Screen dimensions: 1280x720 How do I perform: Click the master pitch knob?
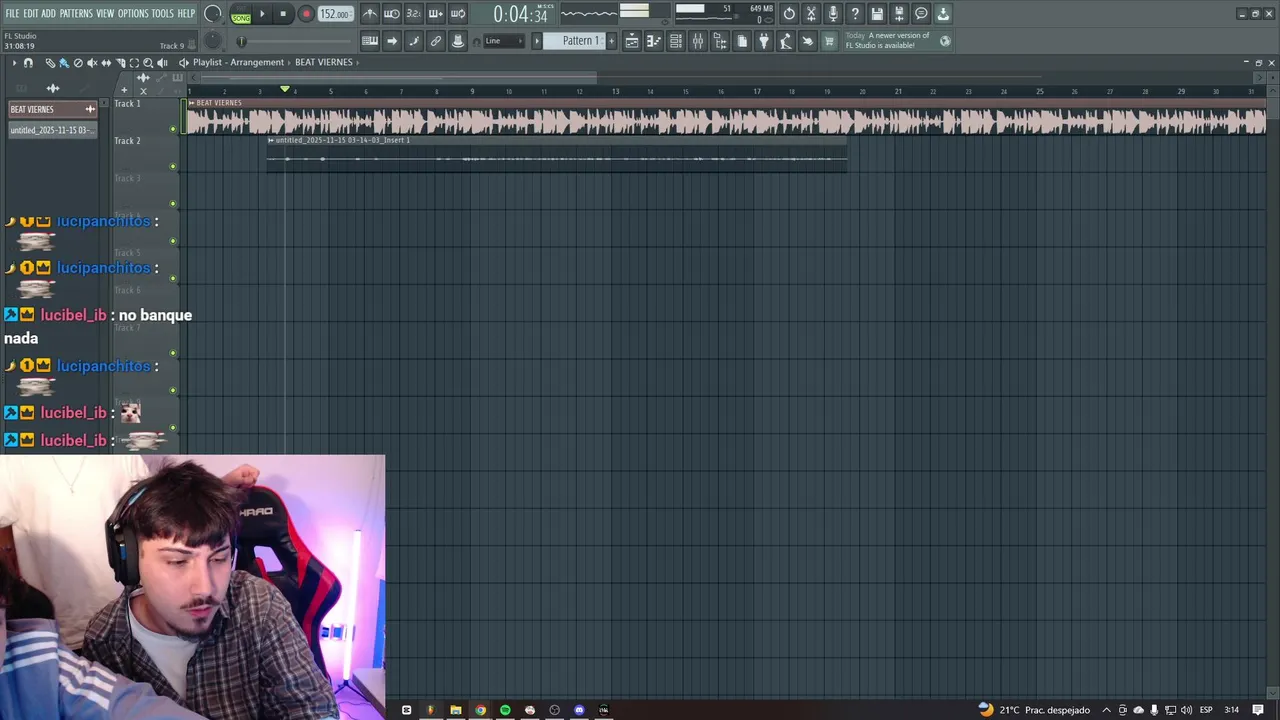(213, 40)
